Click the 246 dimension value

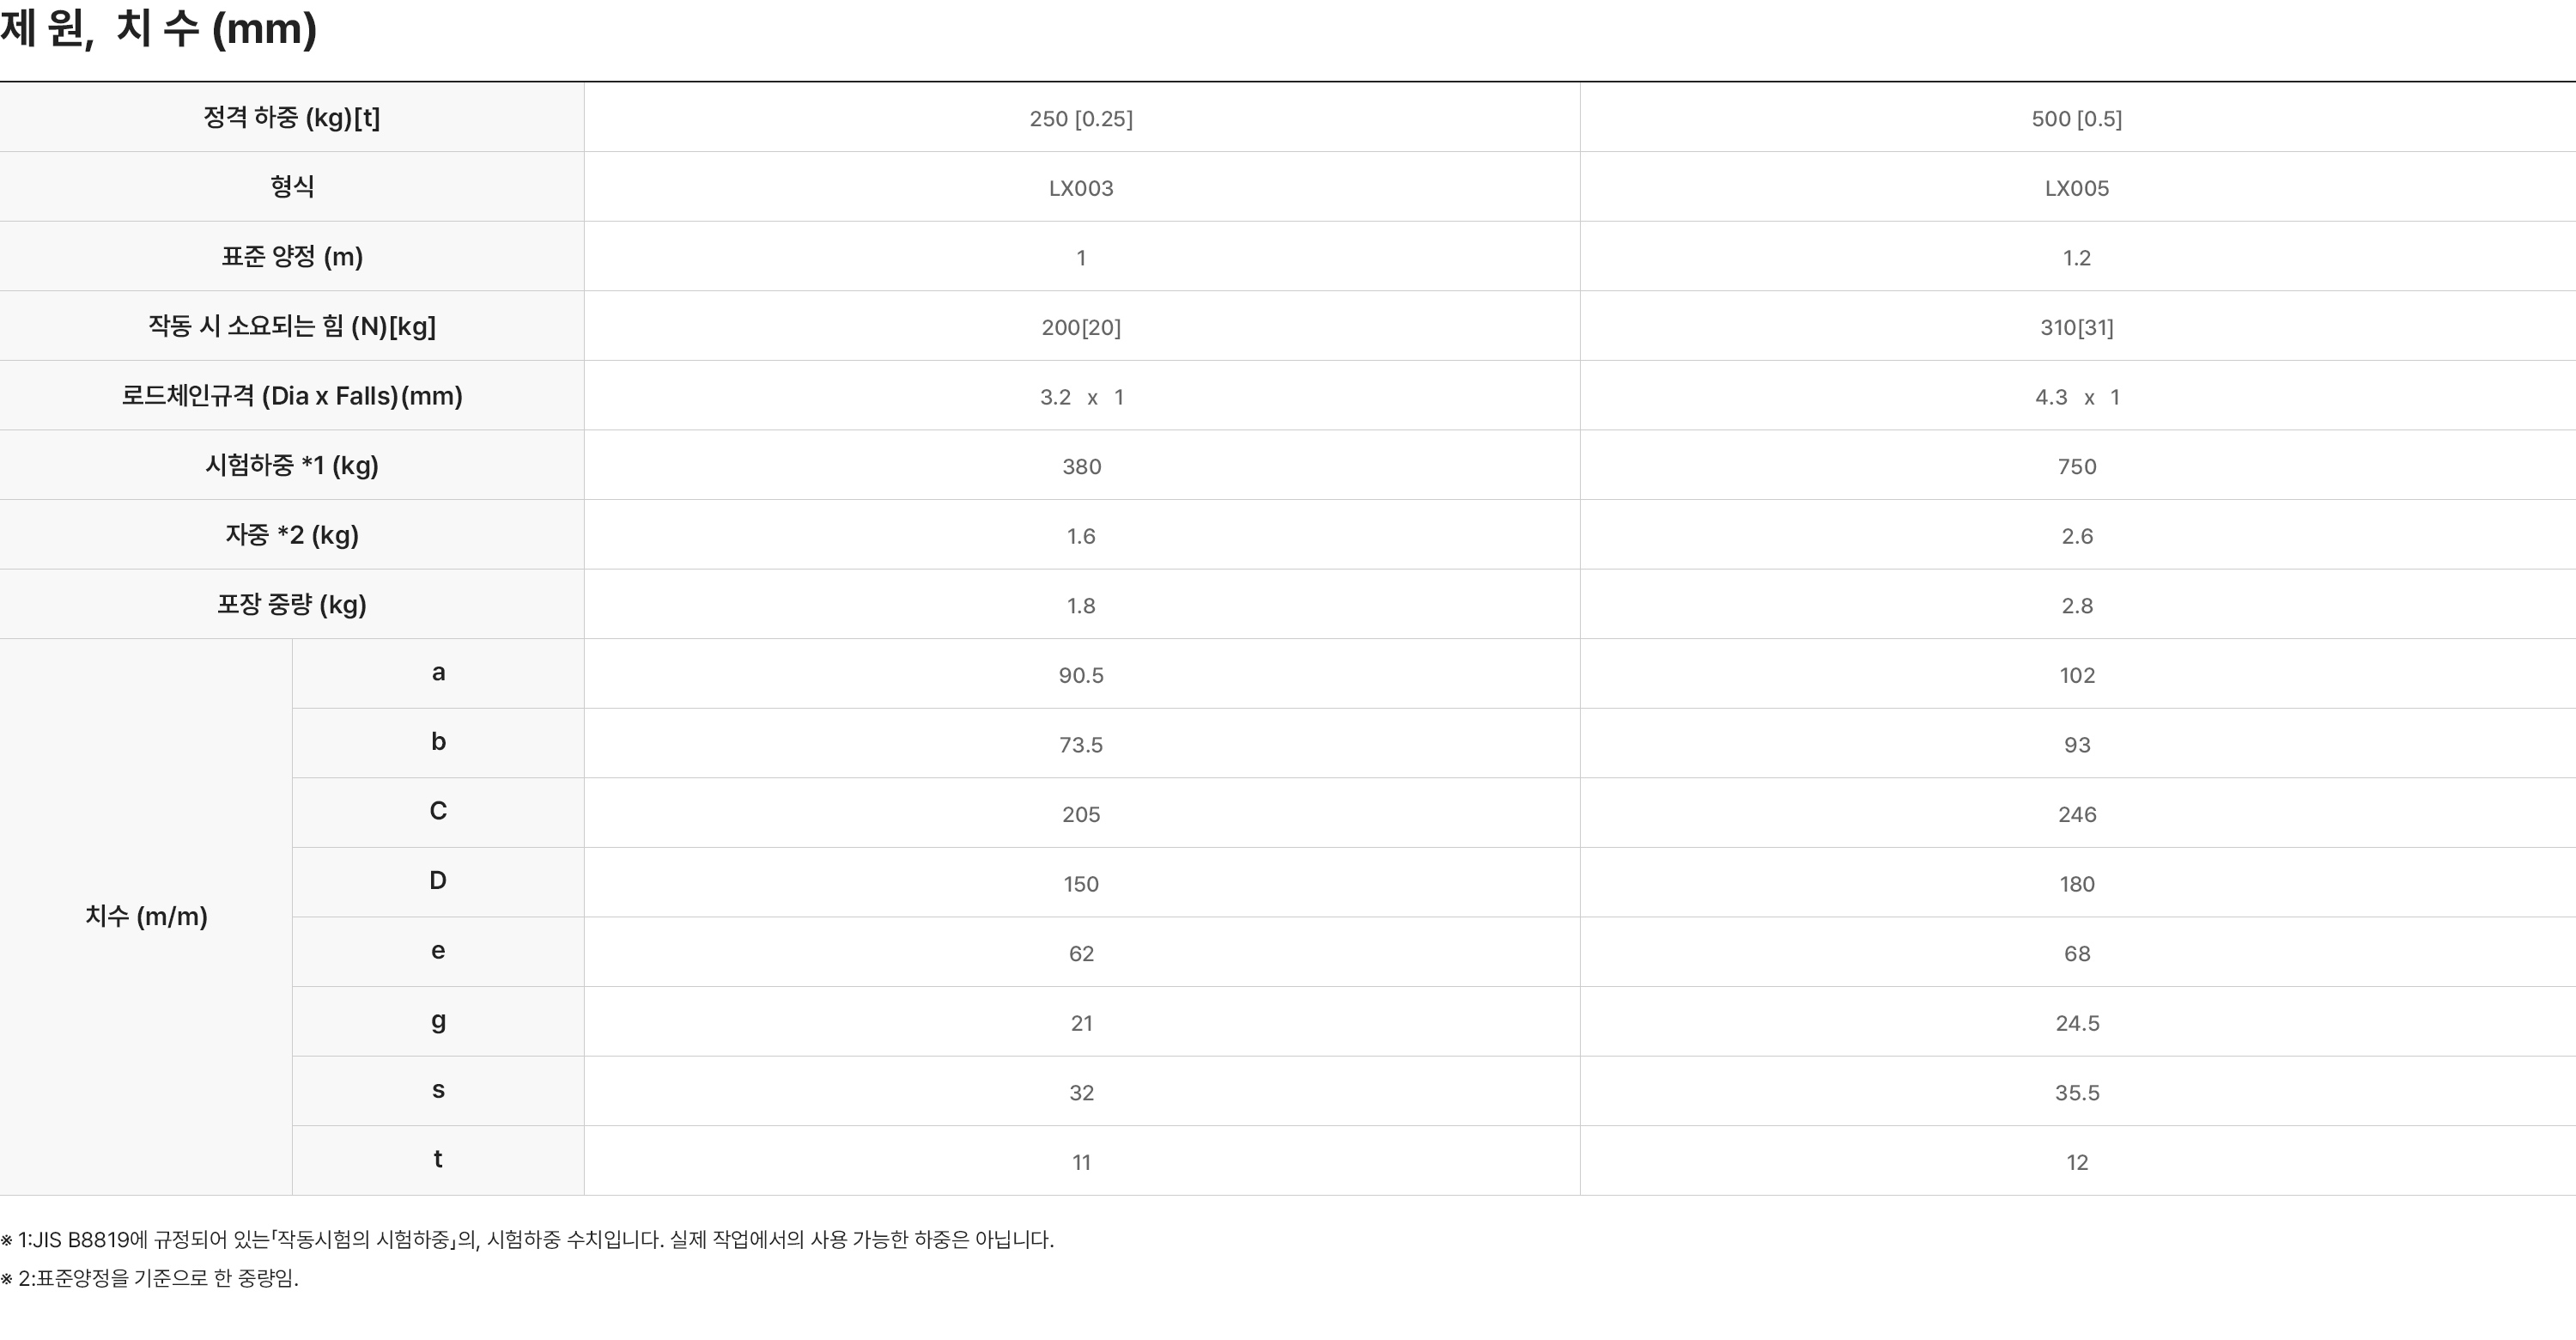pyautogui.click(x=2076, y=814)
